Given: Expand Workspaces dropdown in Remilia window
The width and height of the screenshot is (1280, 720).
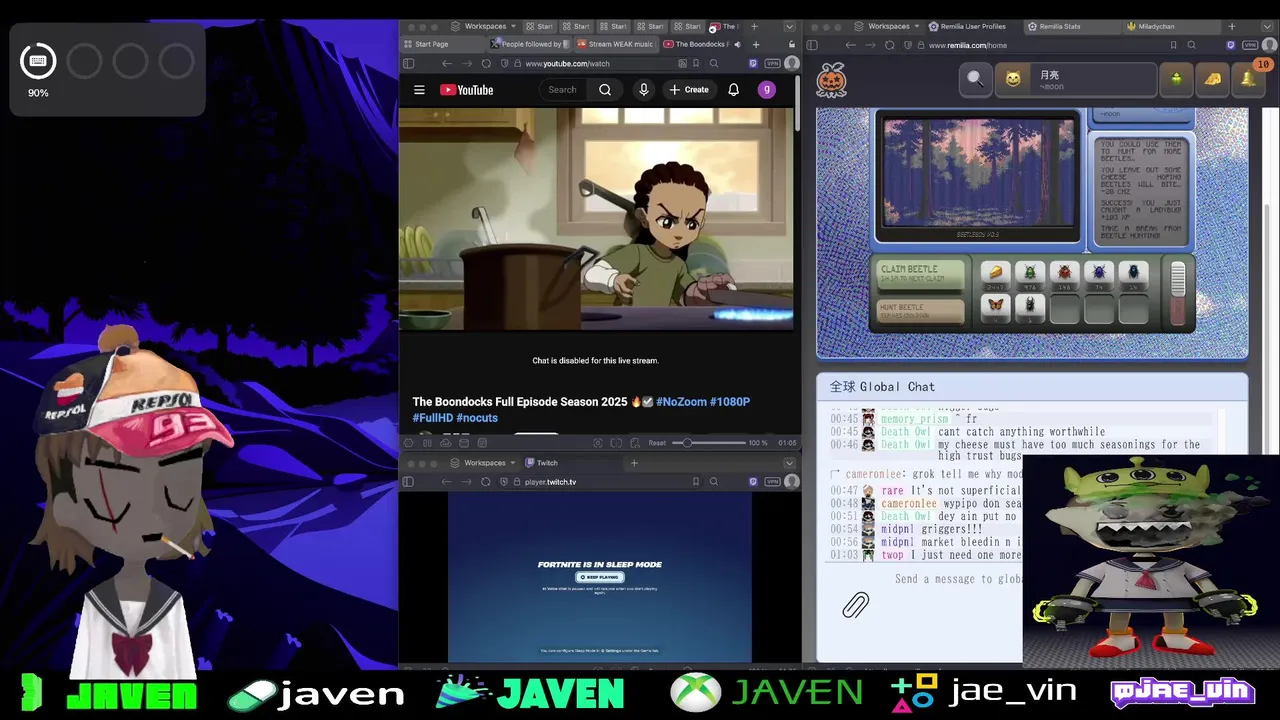Looking at the screenshot, I should tap(888, 27).
